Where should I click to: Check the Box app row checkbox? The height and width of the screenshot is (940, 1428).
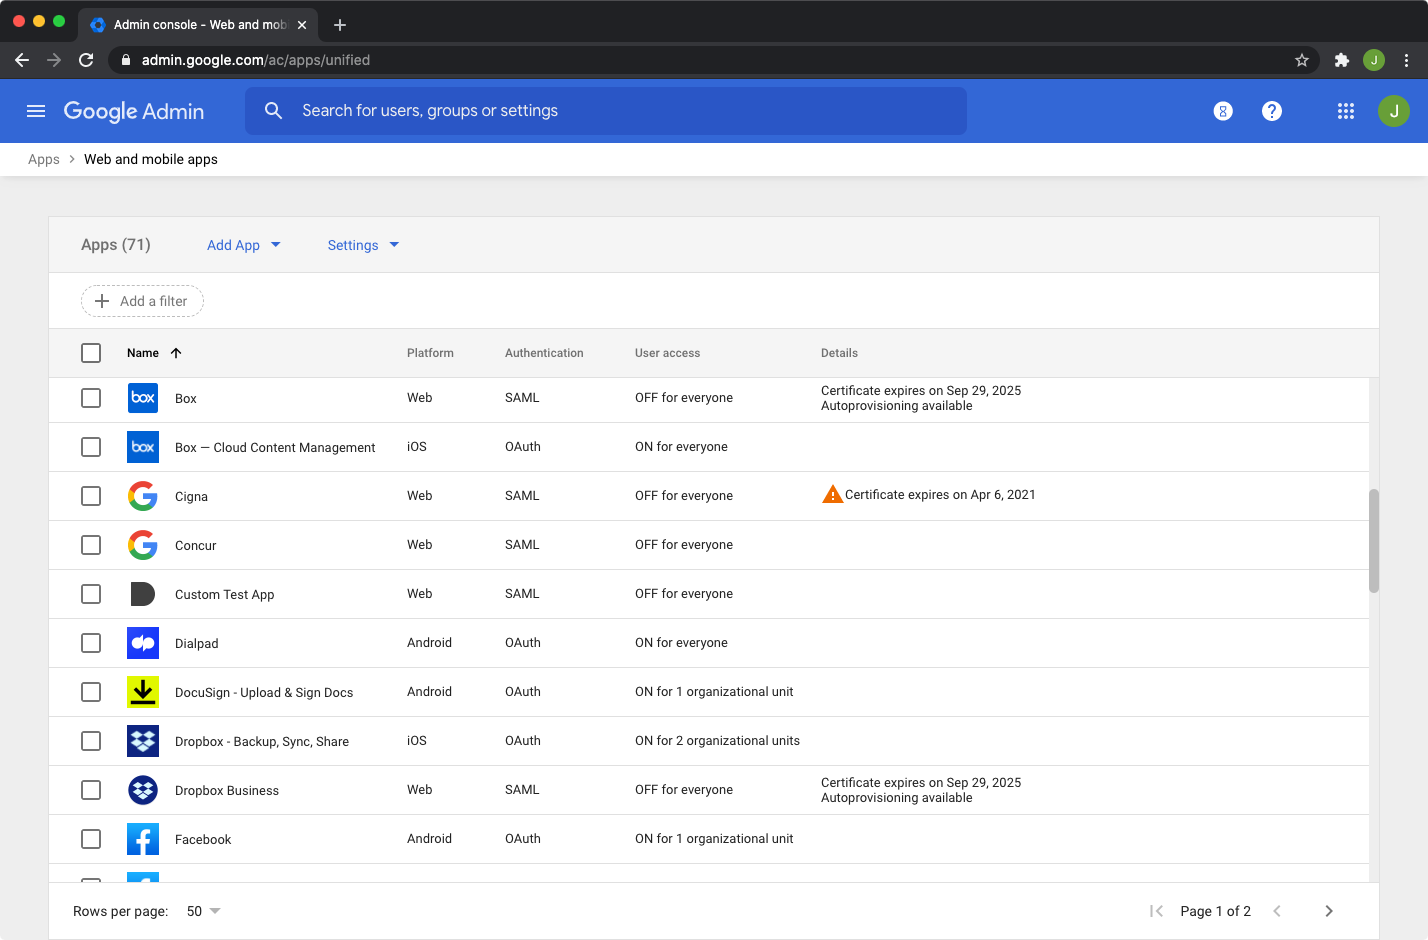pos(91,398)
